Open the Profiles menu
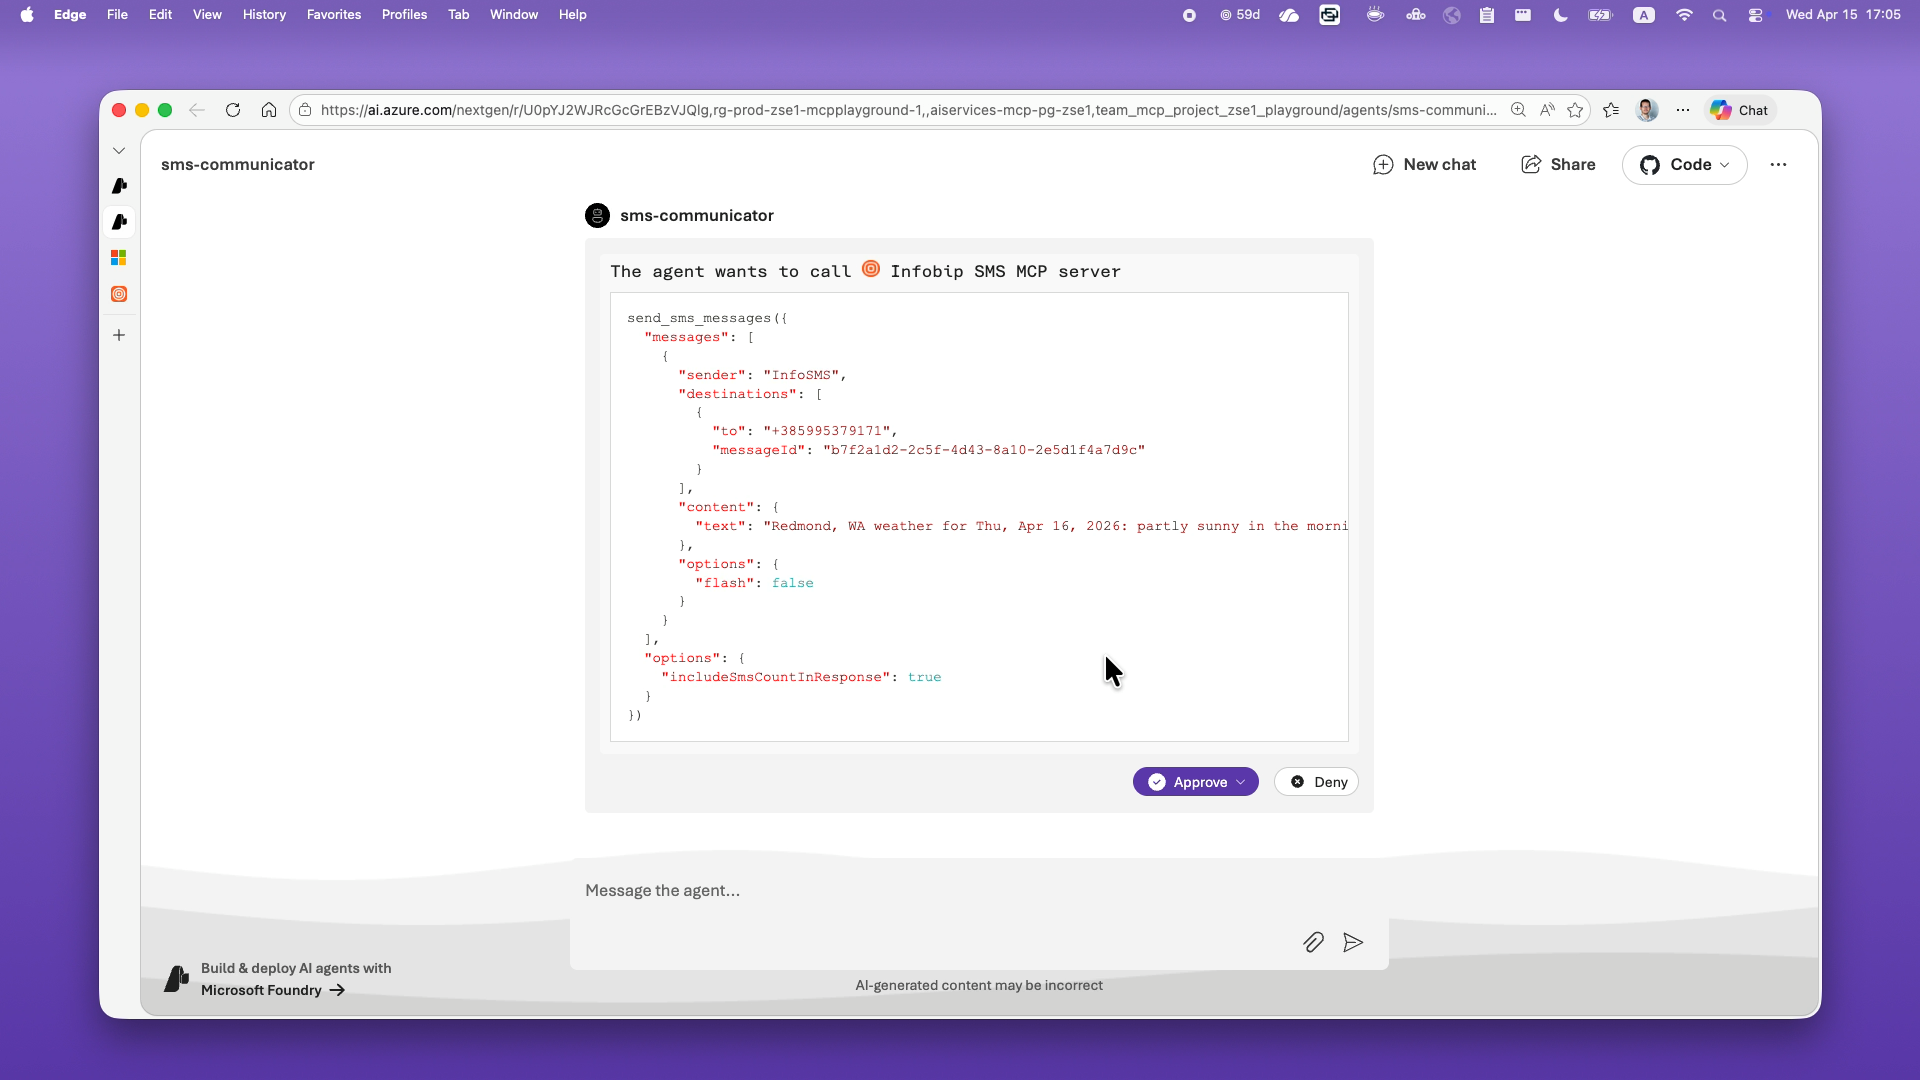The height and width of the screenshot is (1080, 1920). 404,14
